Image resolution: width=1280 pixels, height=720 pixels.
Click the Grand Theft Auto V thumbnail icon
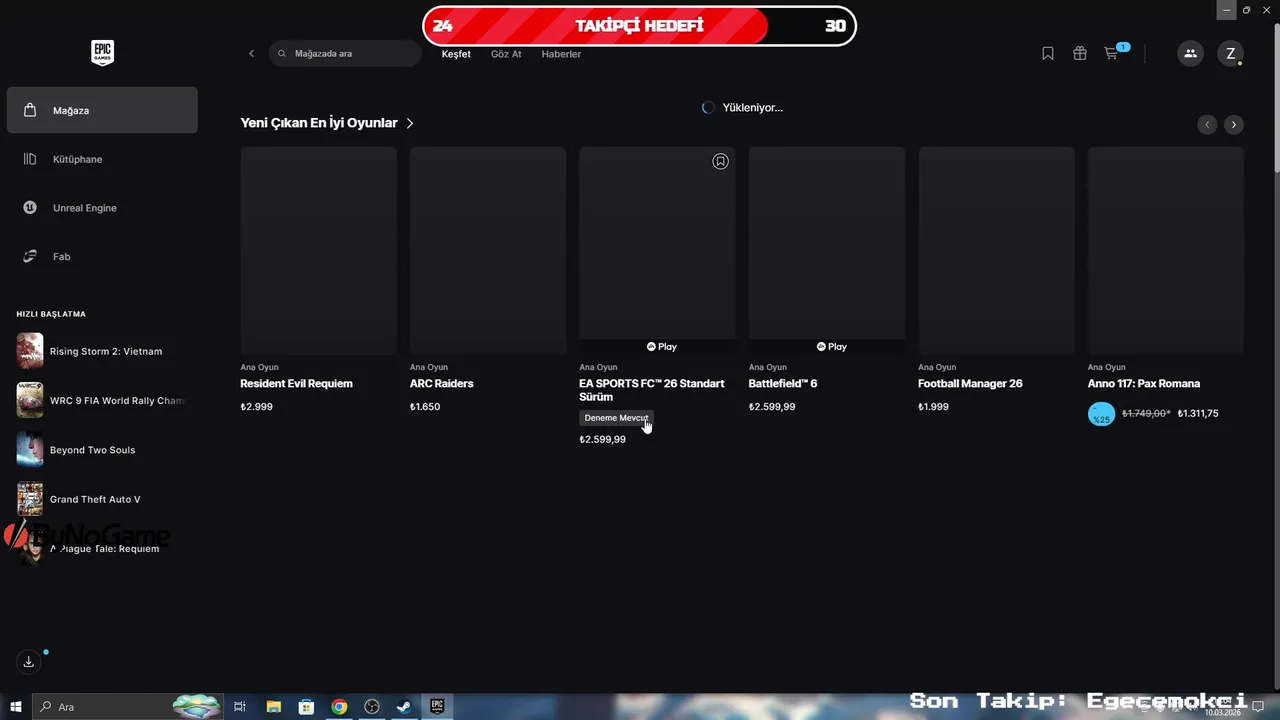(x=30, y=499)
